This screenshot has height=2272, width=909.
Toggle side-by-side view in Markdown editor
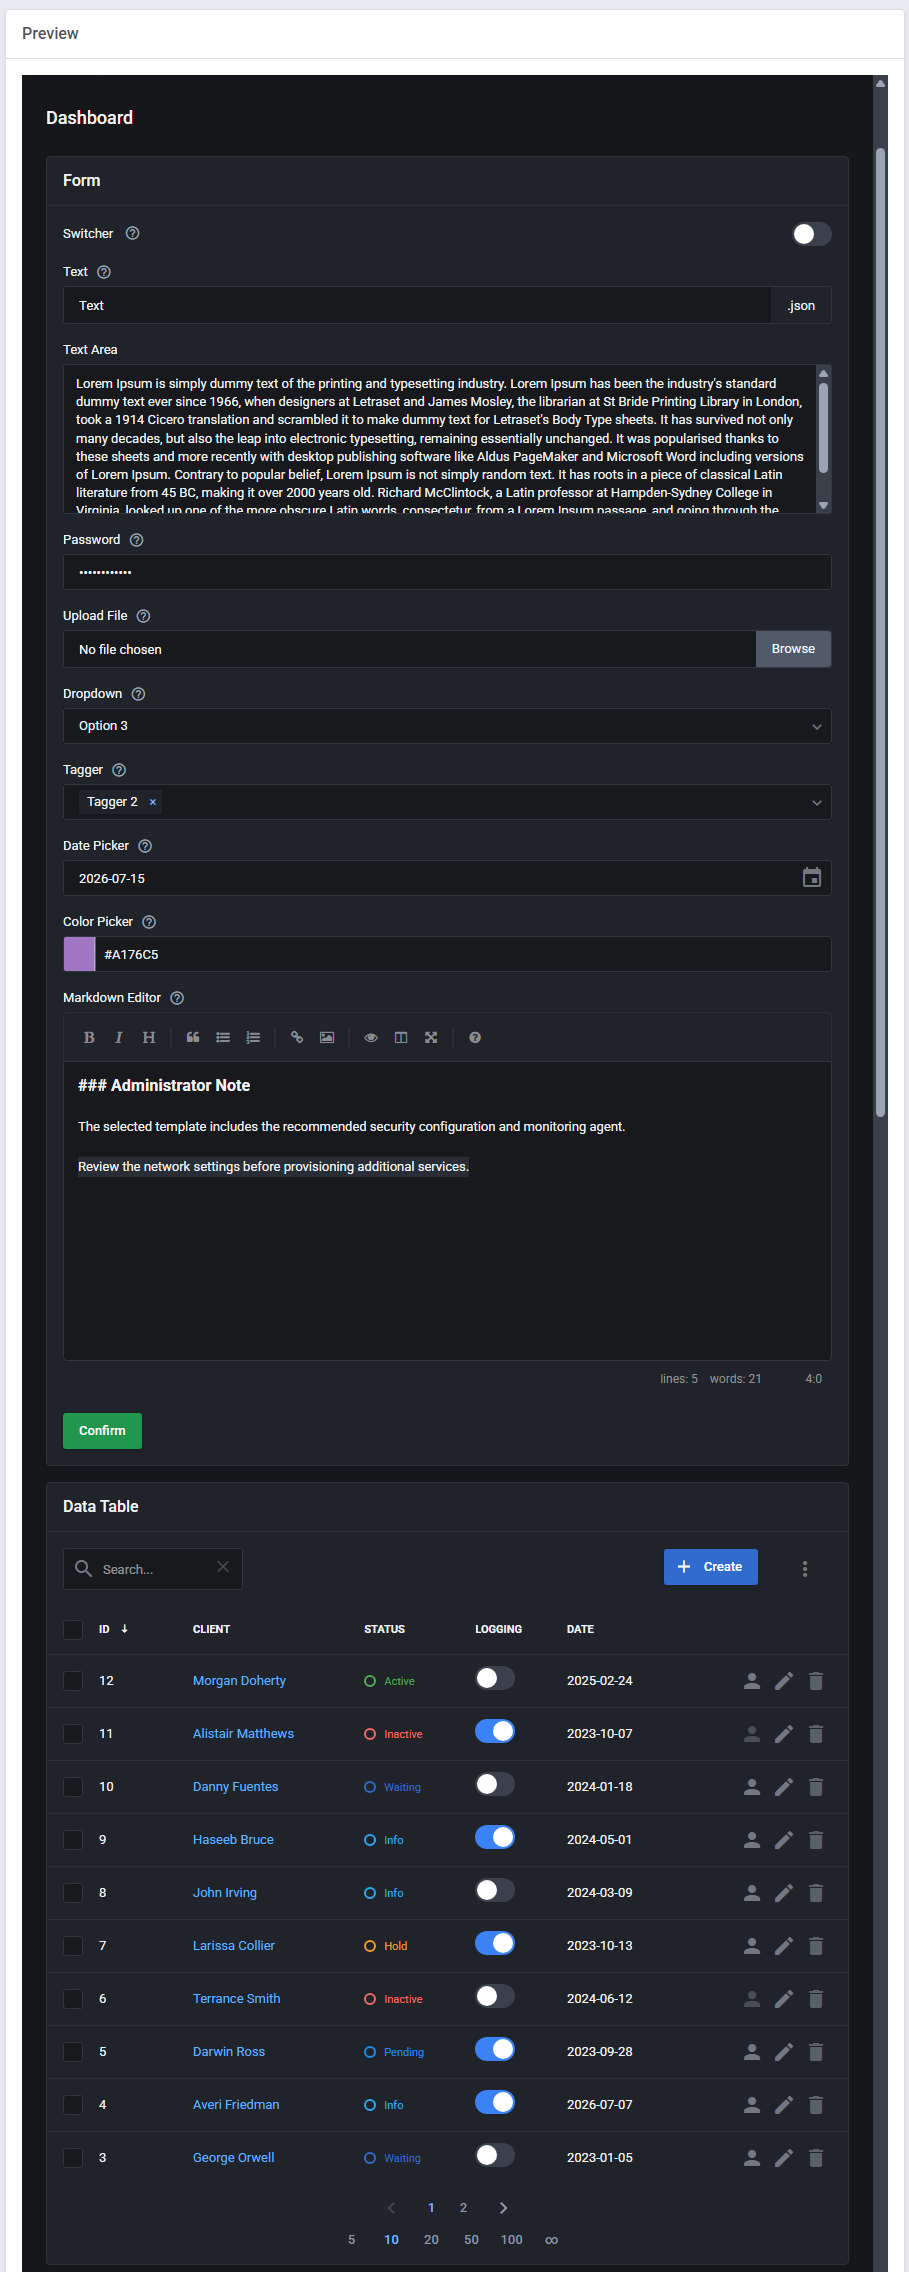coord(401,1038)
